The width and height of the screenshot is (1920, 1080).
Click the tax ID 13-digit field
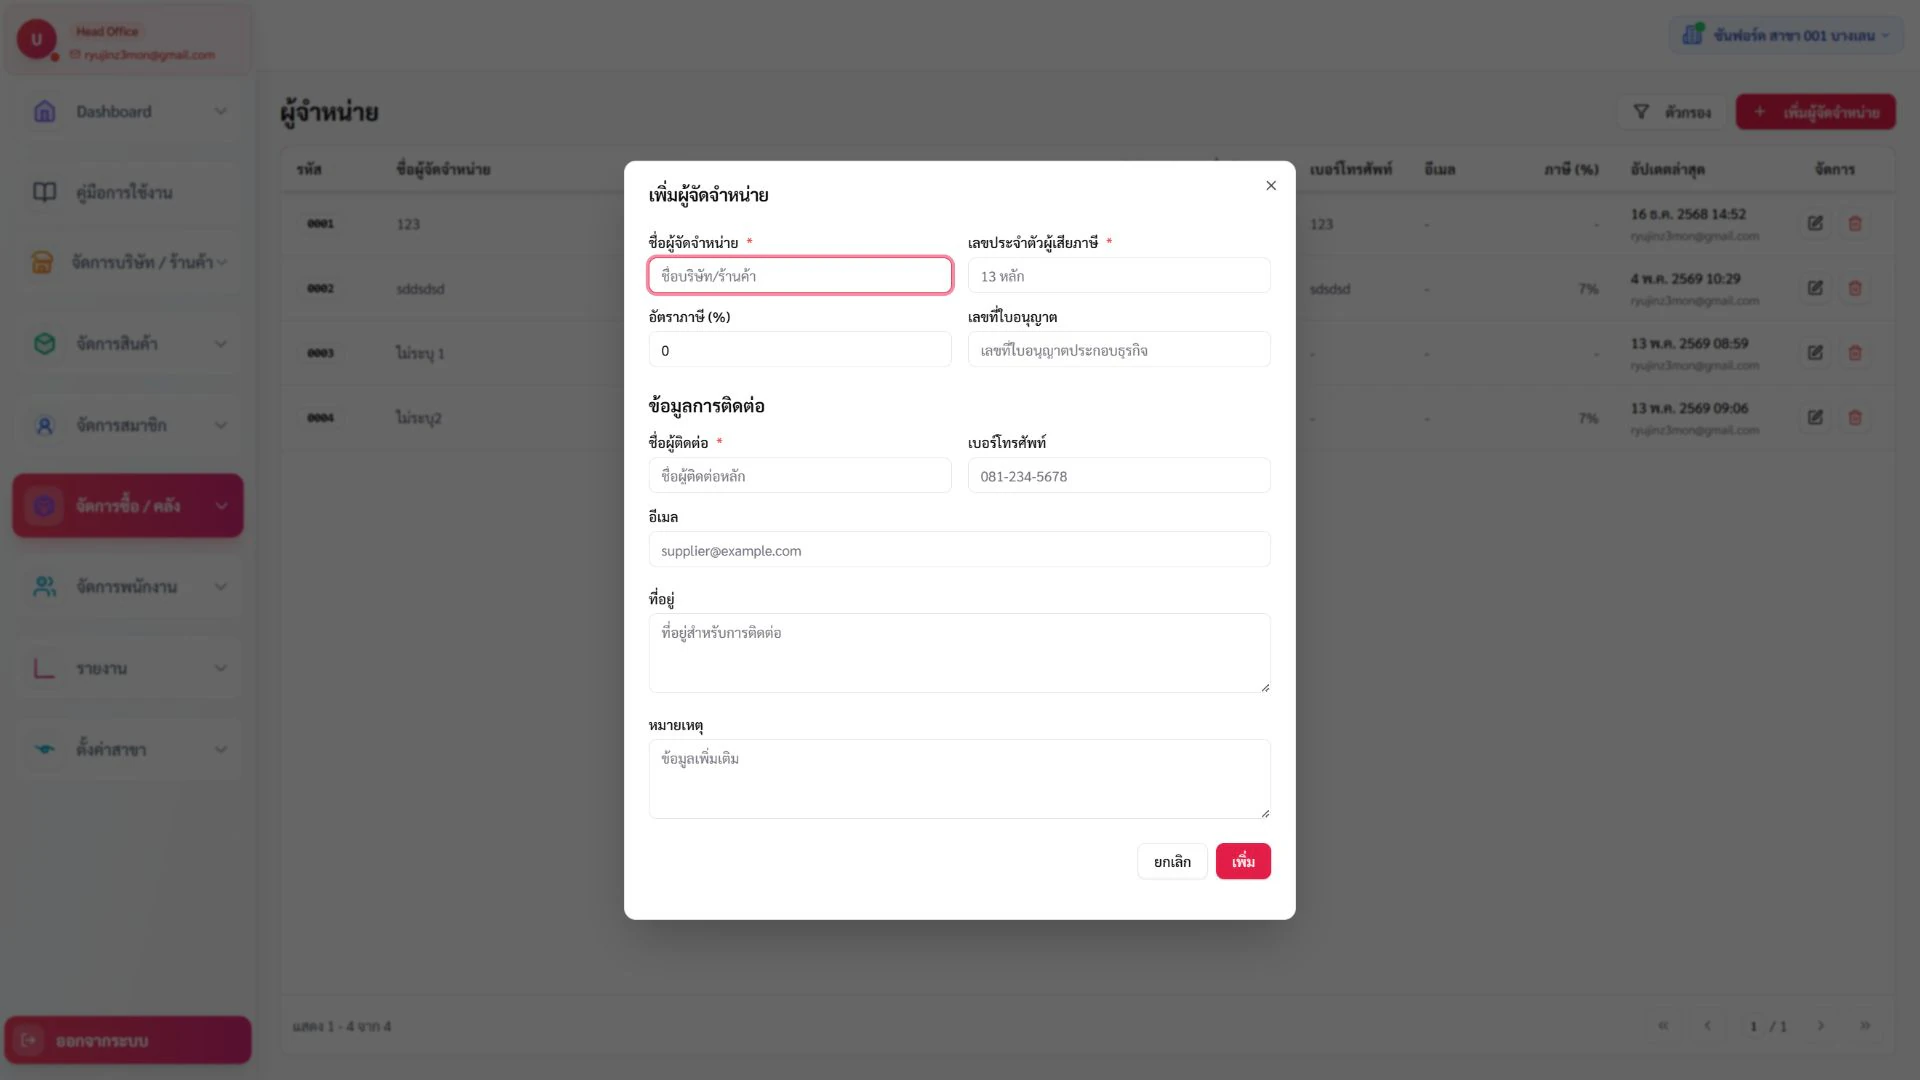click(1119, 275)
